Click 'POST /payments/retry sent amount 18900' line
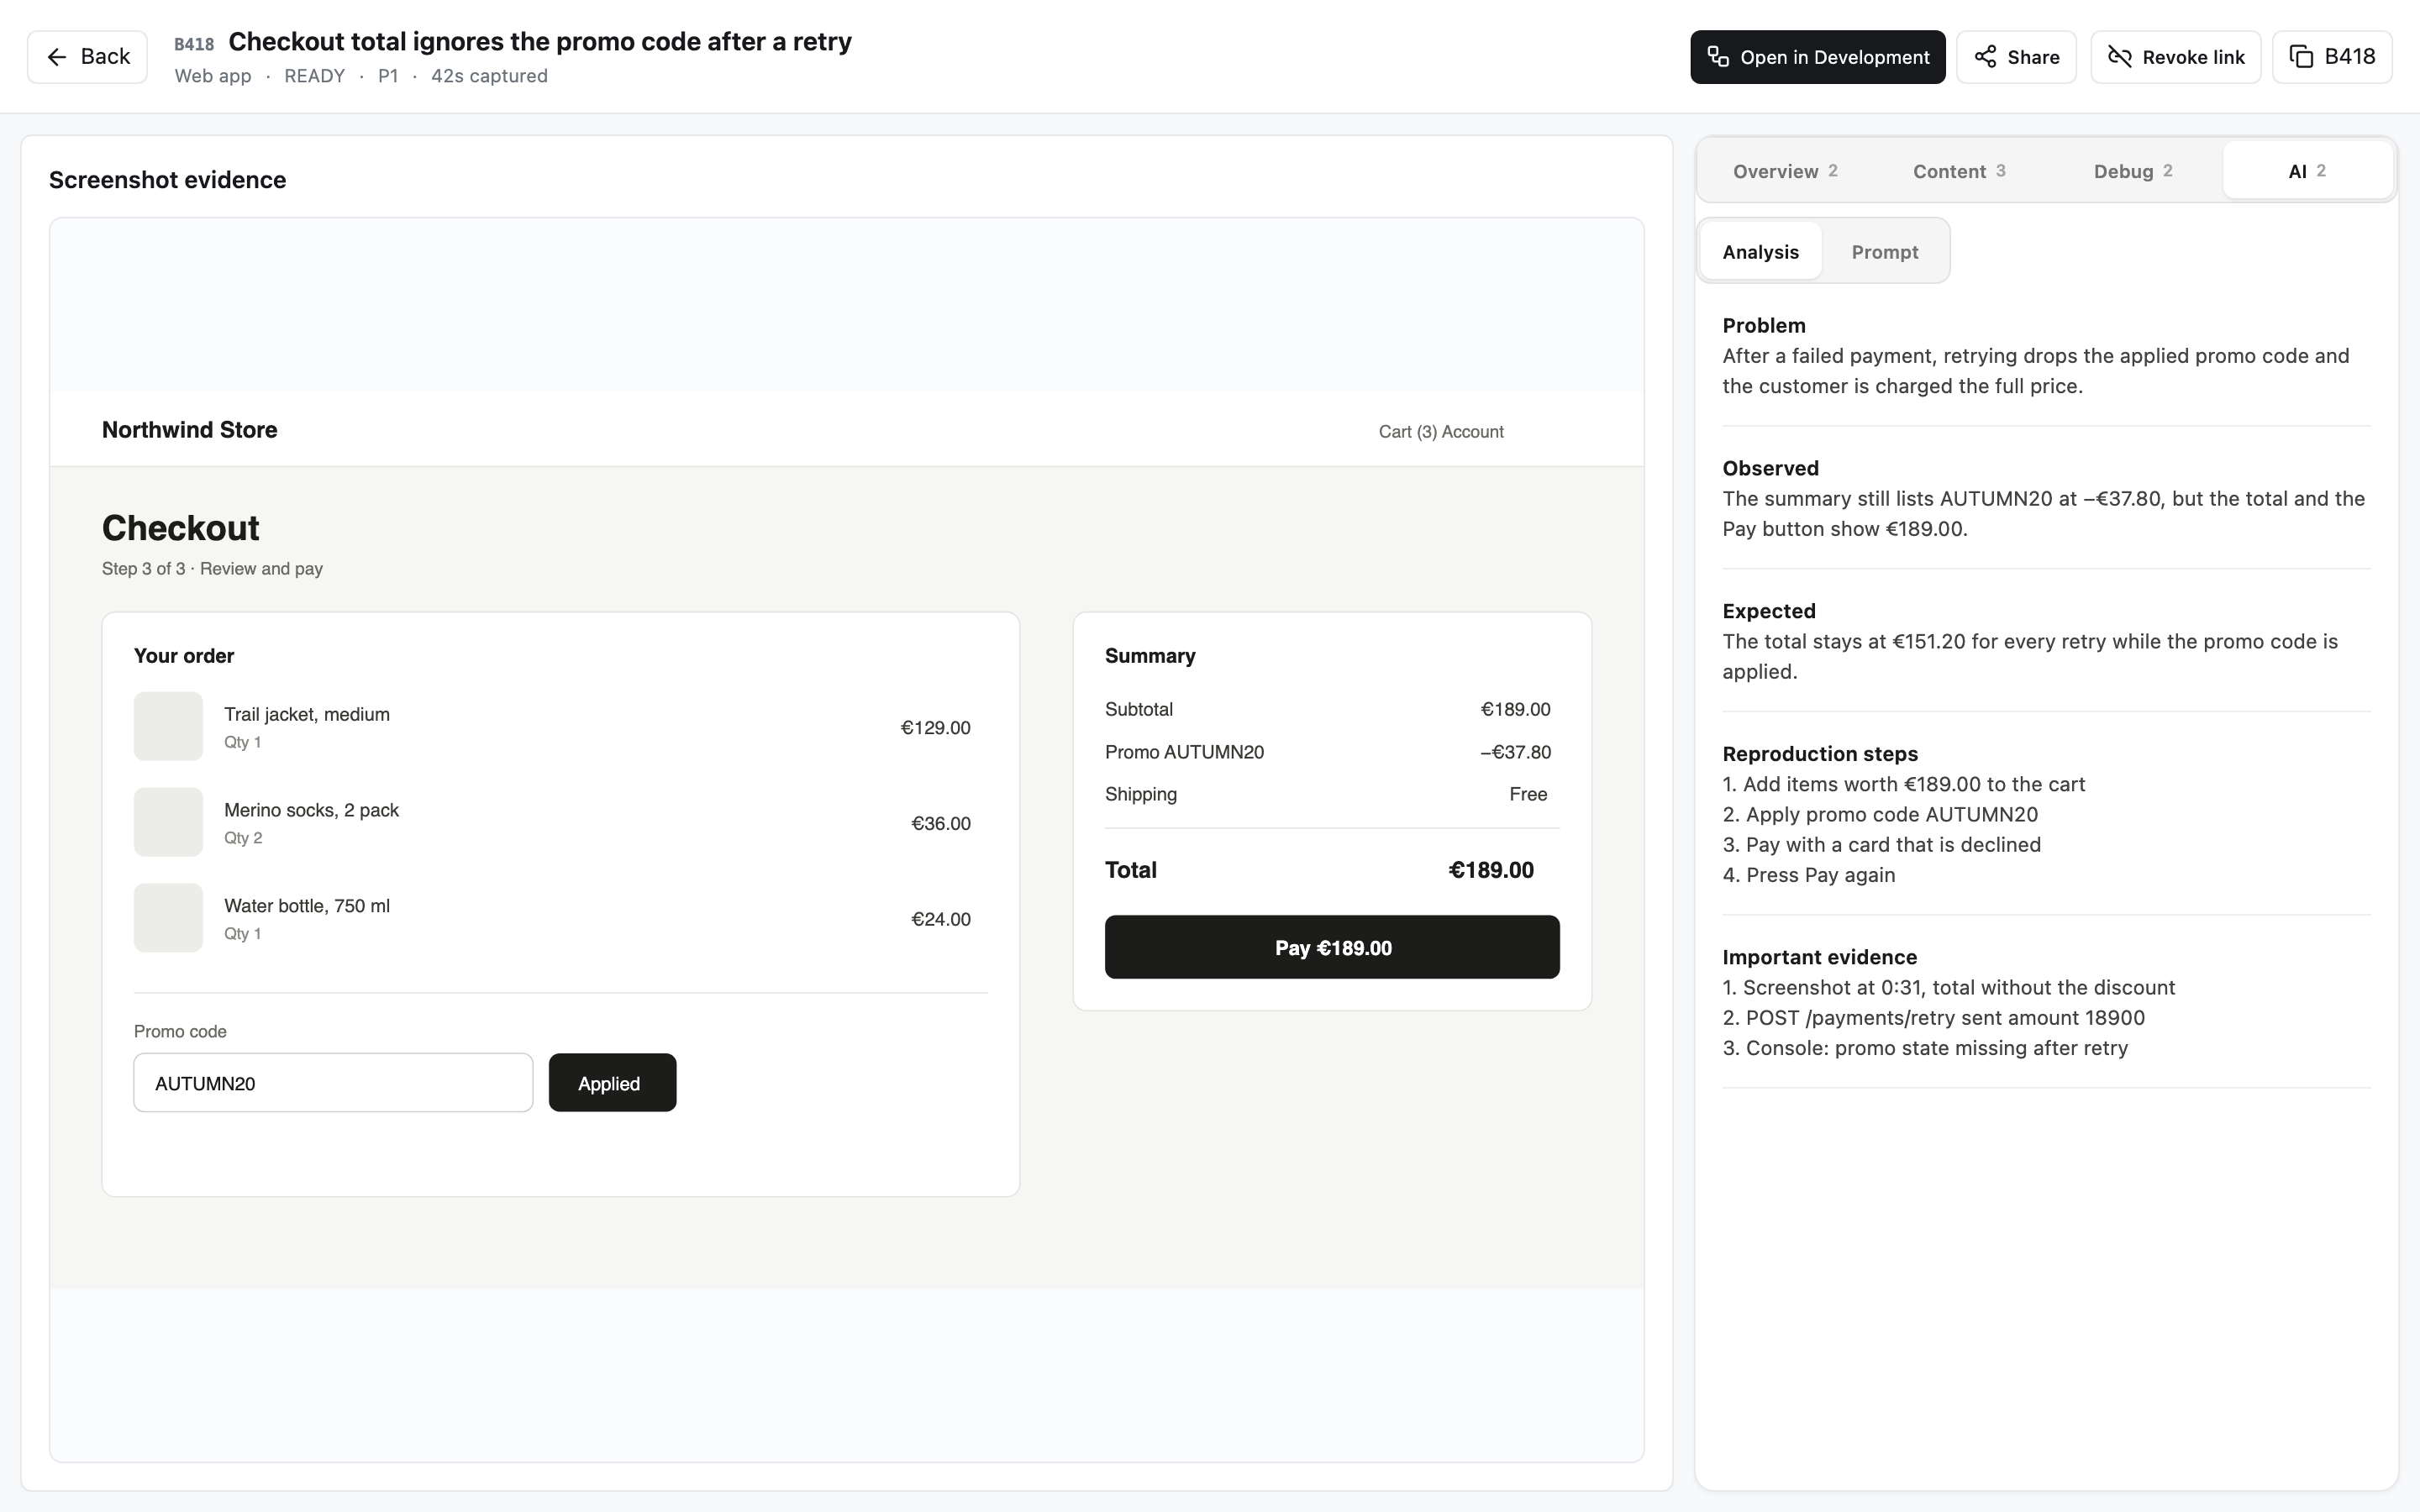 [x=1933, y=1018]
